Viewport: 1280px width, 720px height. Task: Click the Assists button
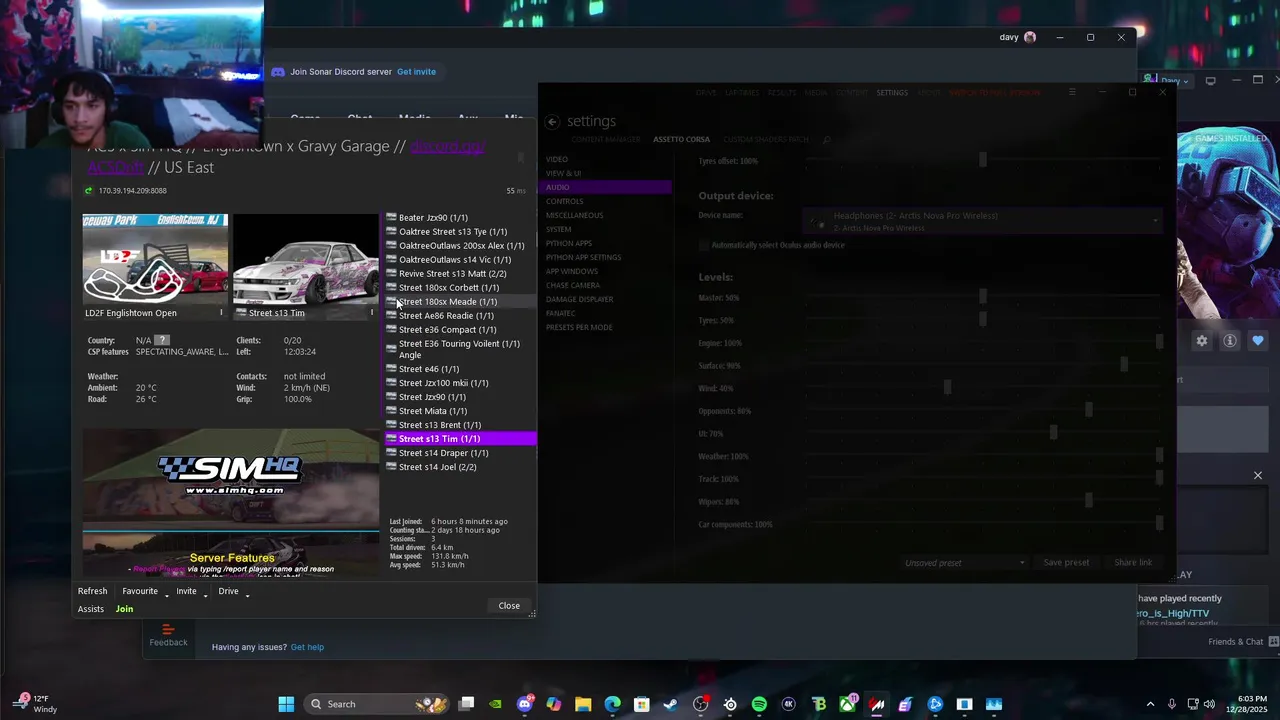[91, 609]
